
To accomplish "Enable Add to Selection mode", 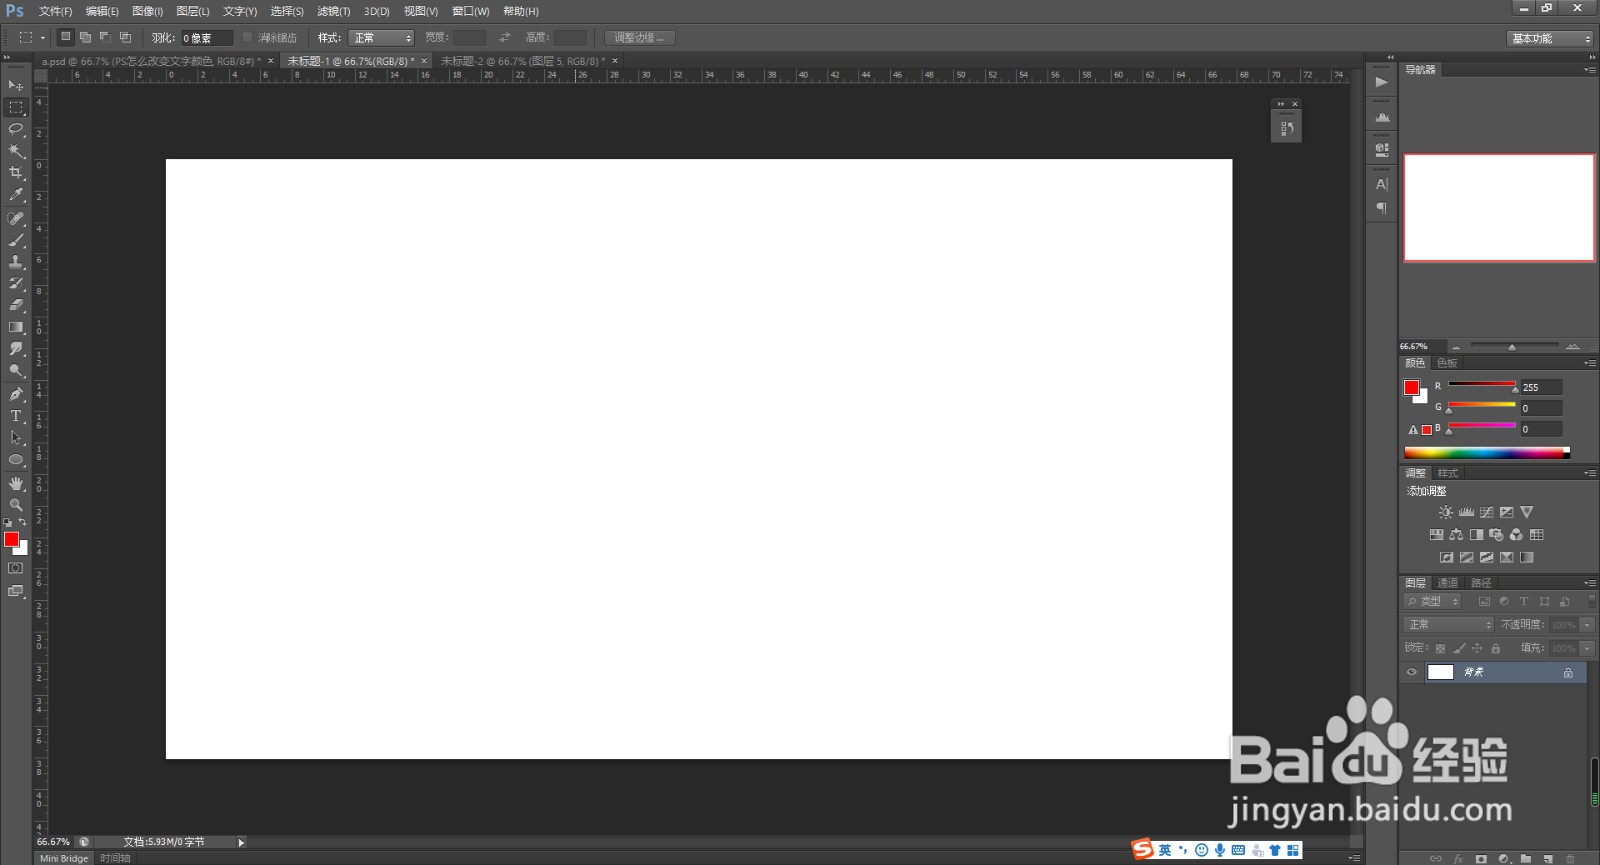I will pos(86,37).
